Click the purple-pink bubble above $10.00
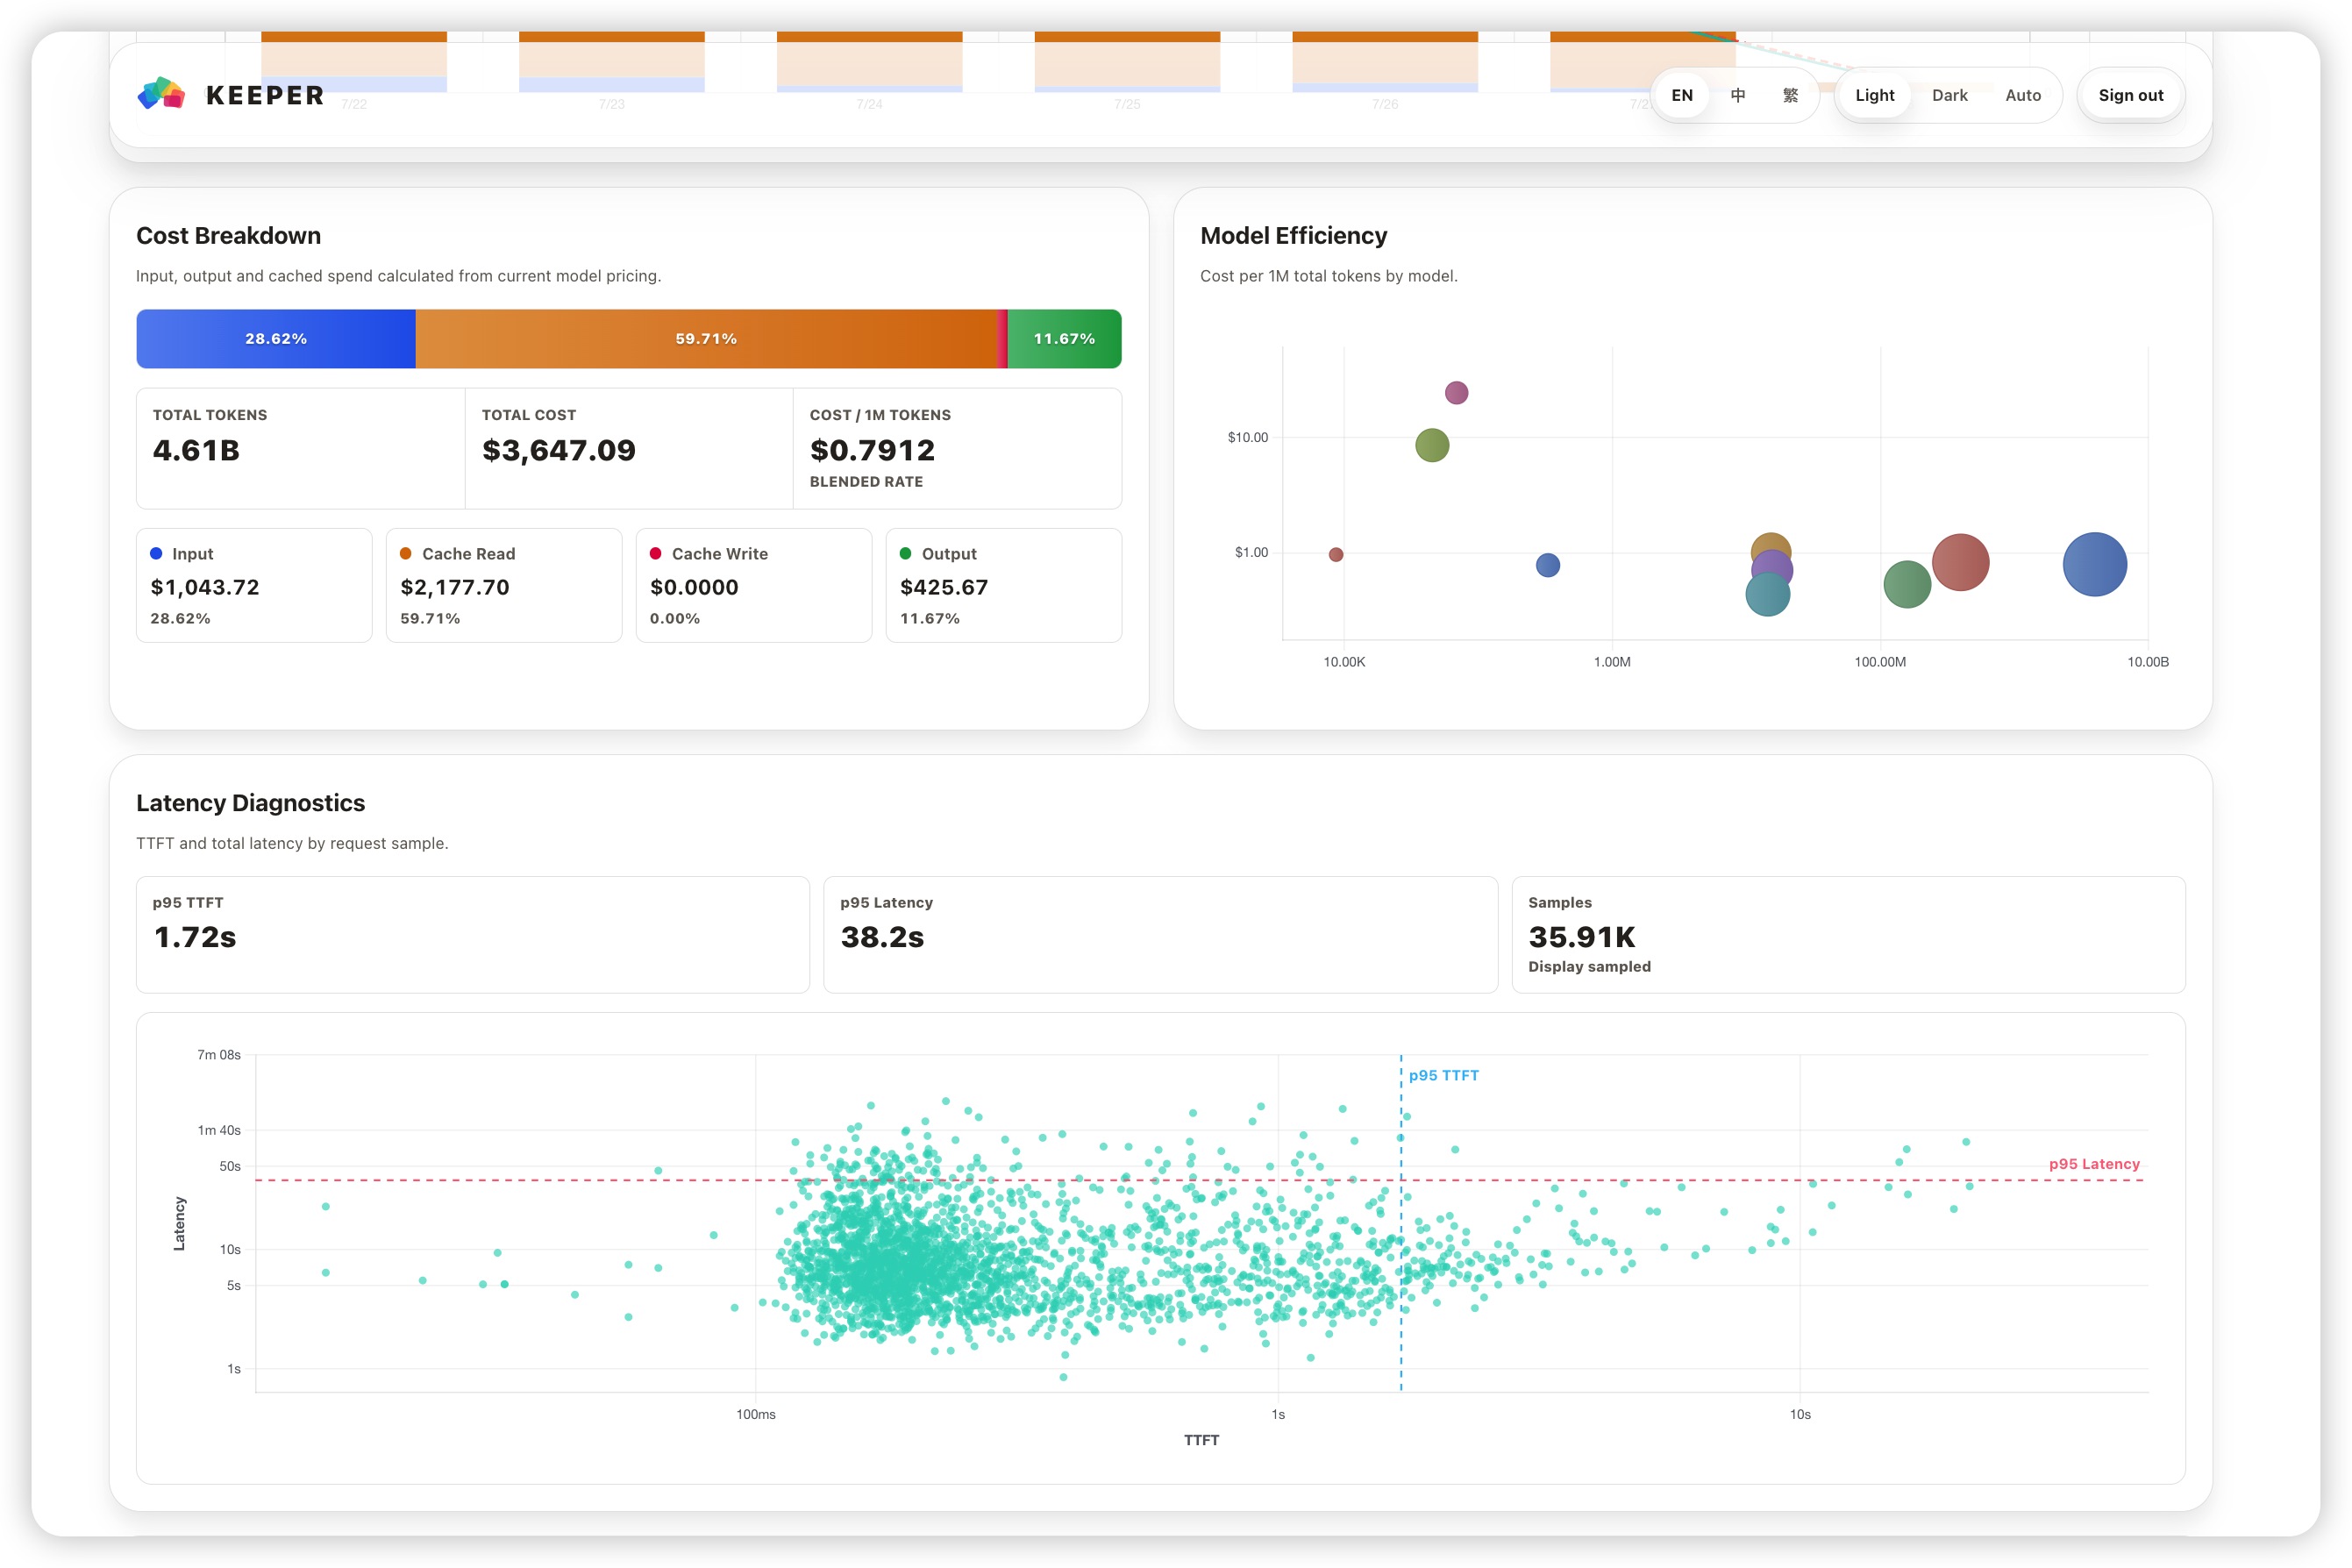The width and height of the screenshot is (2352, 1568). [1457, 393]
